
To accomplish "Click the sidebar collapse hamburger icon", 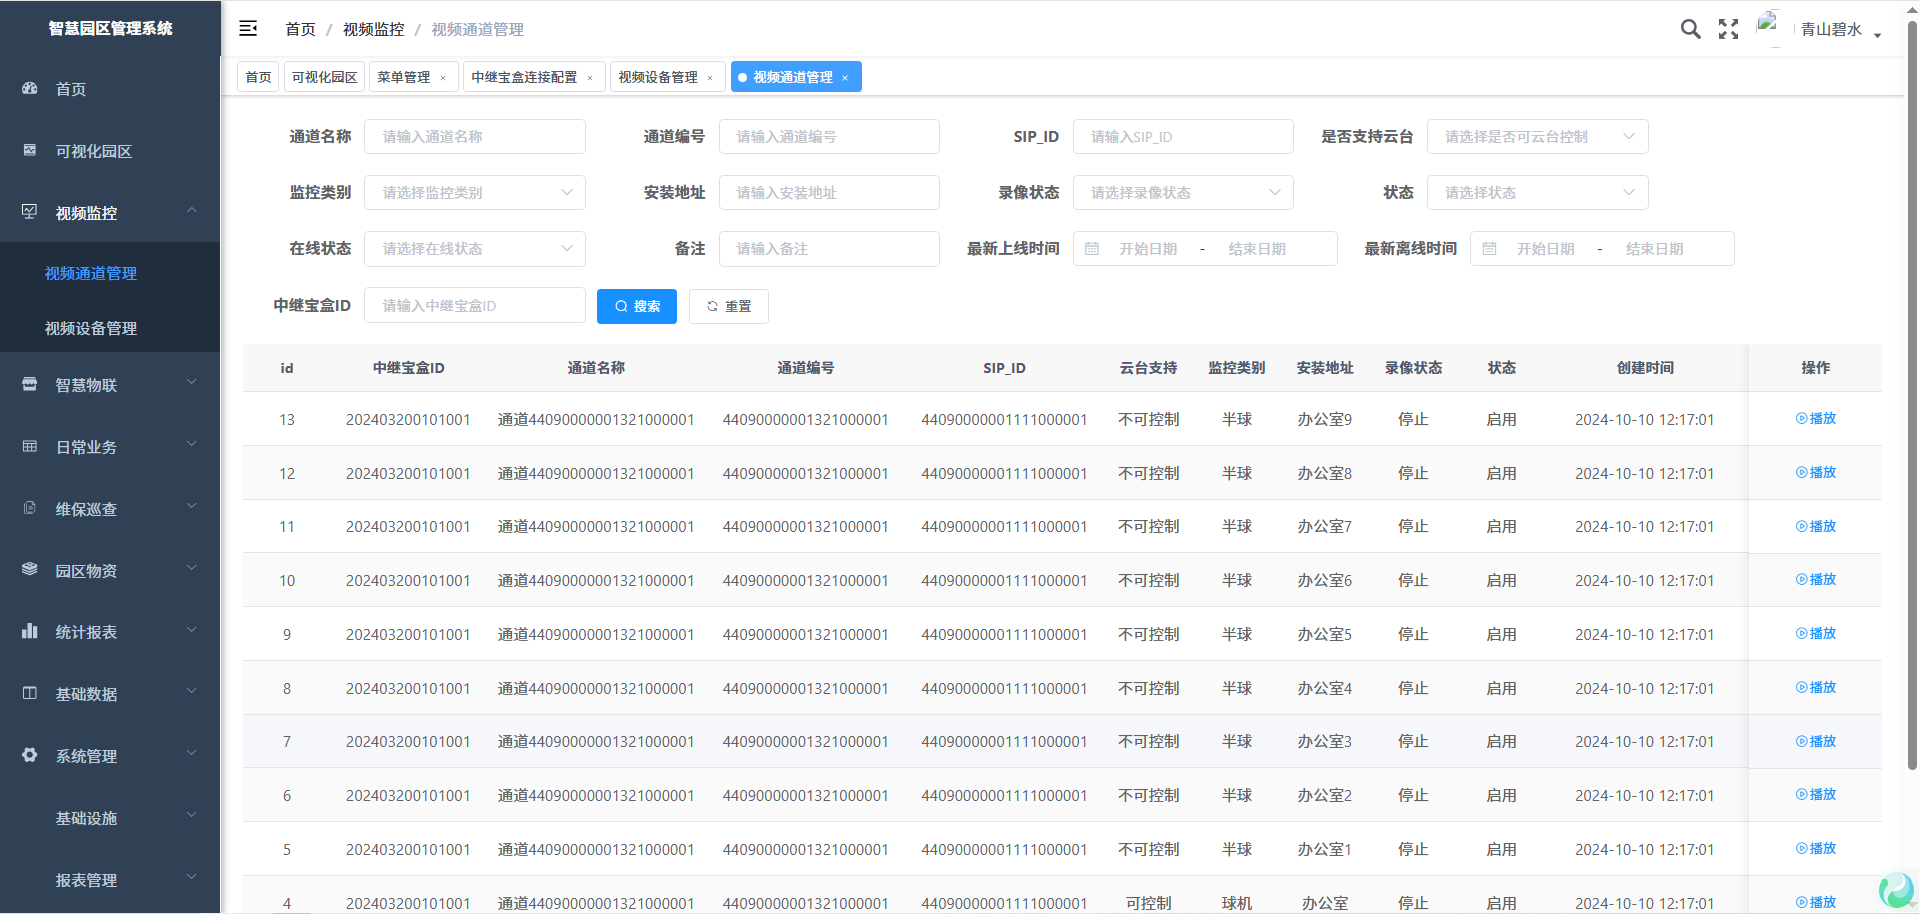I will coord(248,29).
